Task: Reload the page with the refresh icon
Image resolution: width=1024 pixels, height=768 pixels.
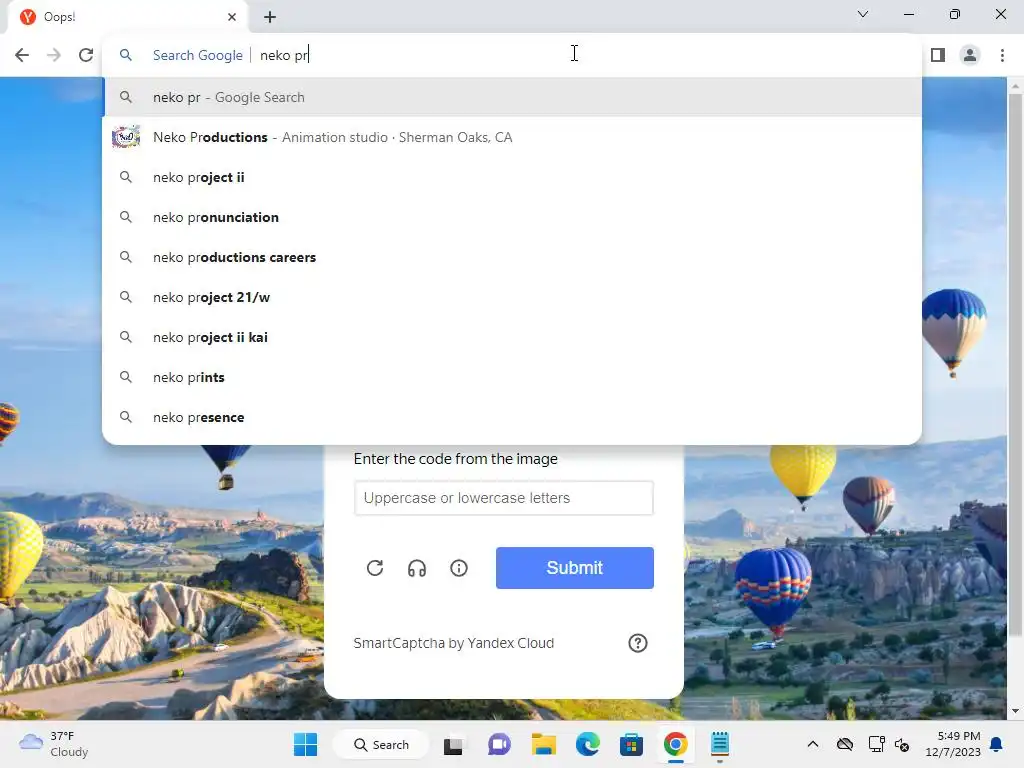Action: coord(86,55)
